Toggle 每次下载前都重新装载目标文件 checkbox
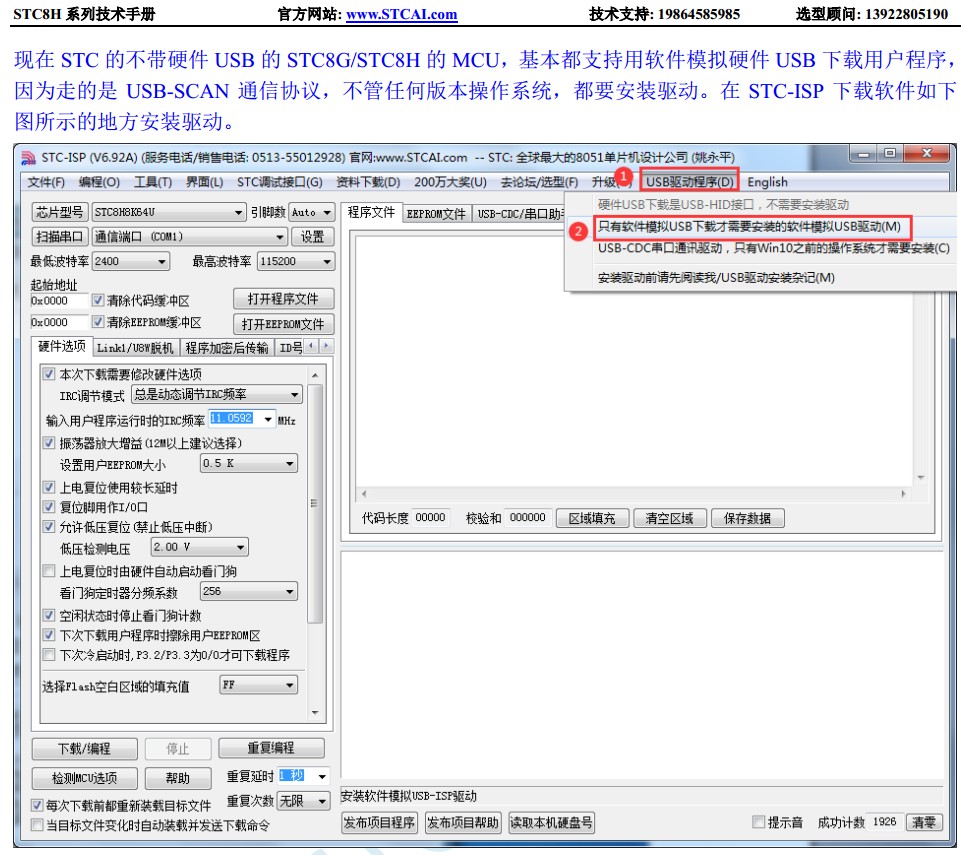The height and width of the screenshot is (855, 963). click(x=37, y=805)
